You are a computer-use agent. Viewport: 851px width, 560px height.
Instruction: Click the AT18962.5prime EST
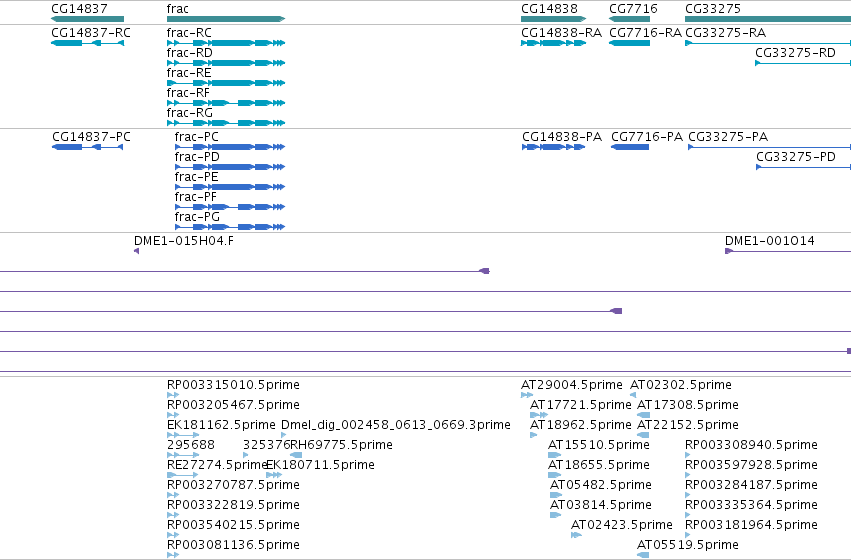tap(534, 435)
